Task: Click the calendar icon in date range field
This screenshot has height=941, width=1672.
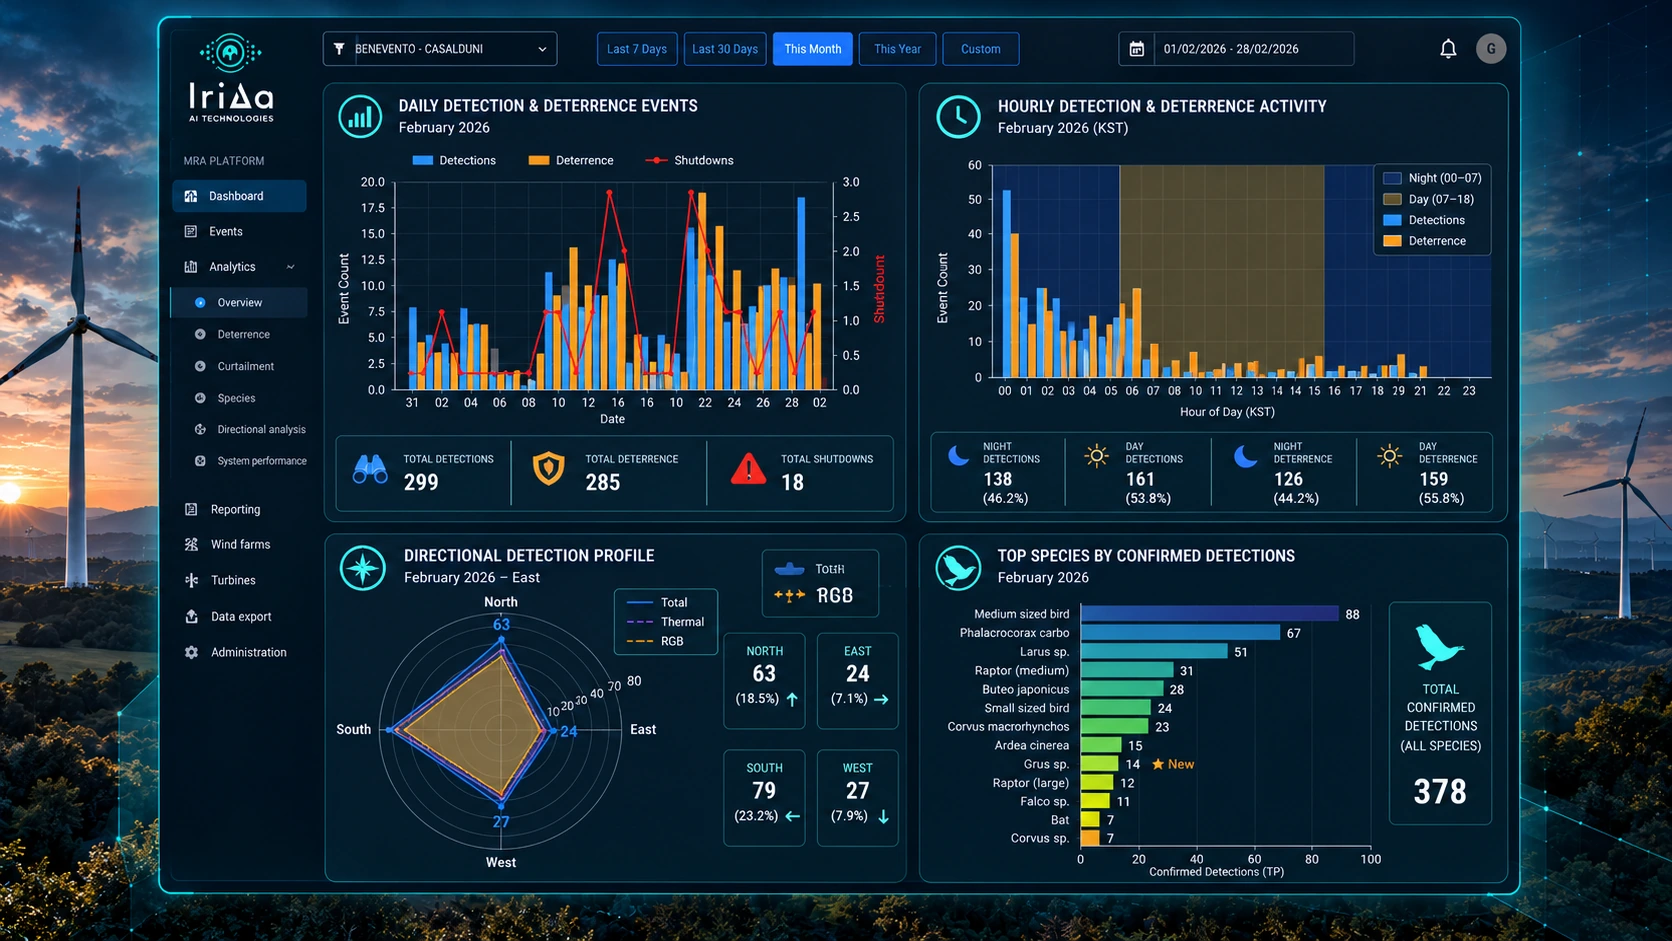Action: click(1136, 49)
